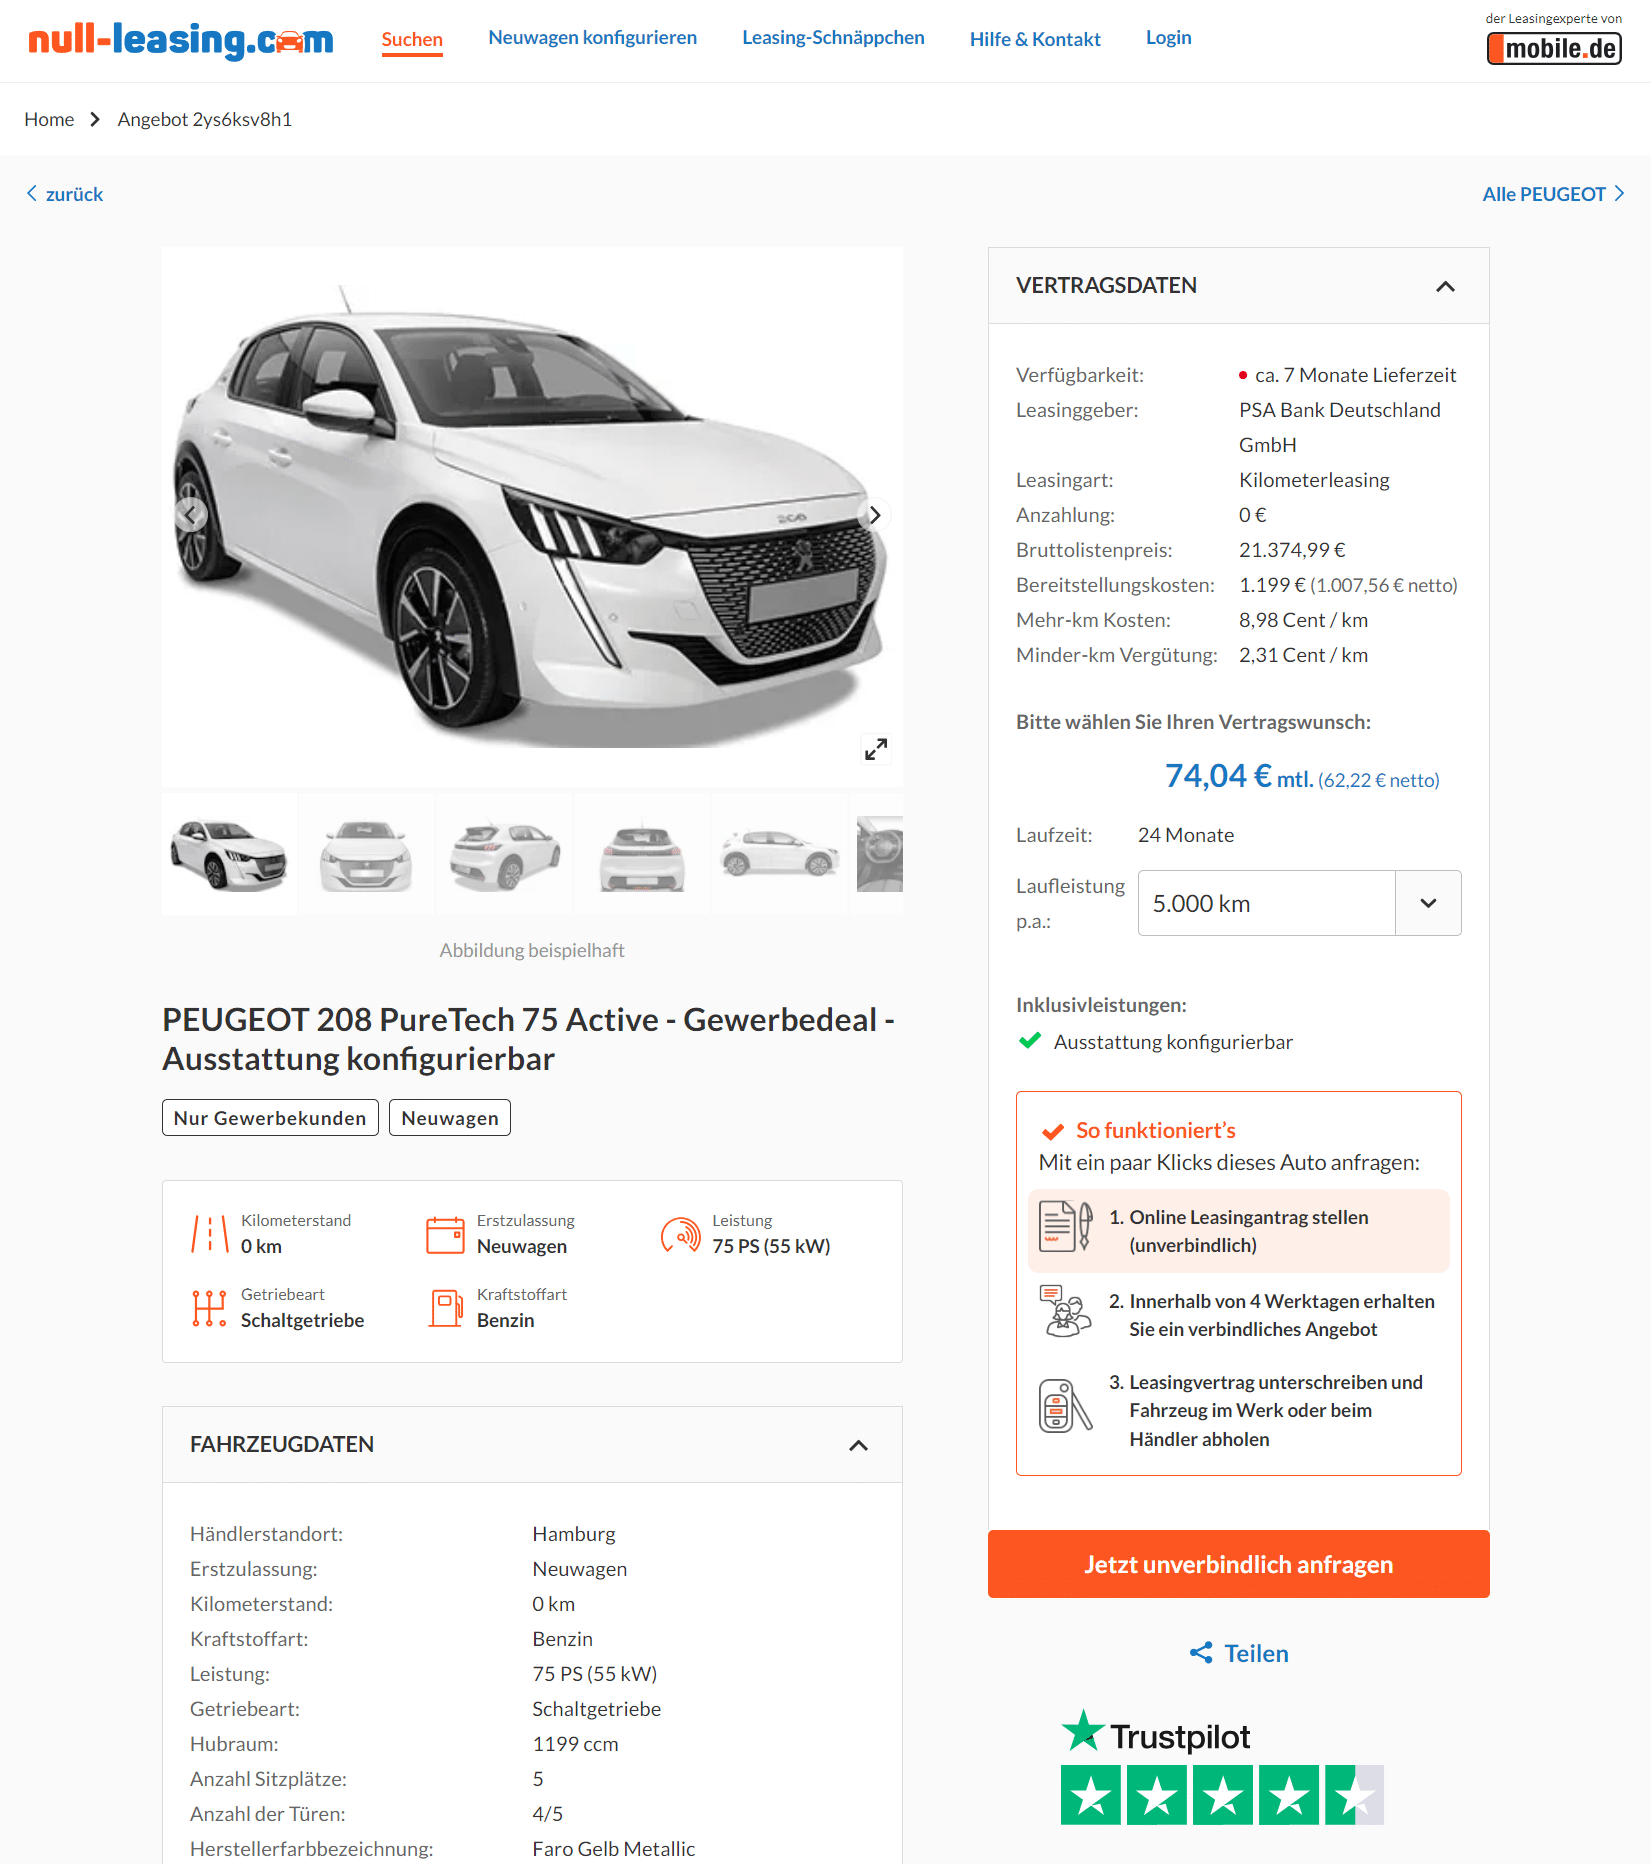Screen dimensions: 1651x1864
Task: Click the ca. 7 Monate Lieferzeit value
Action: (x=1355, y=375)
